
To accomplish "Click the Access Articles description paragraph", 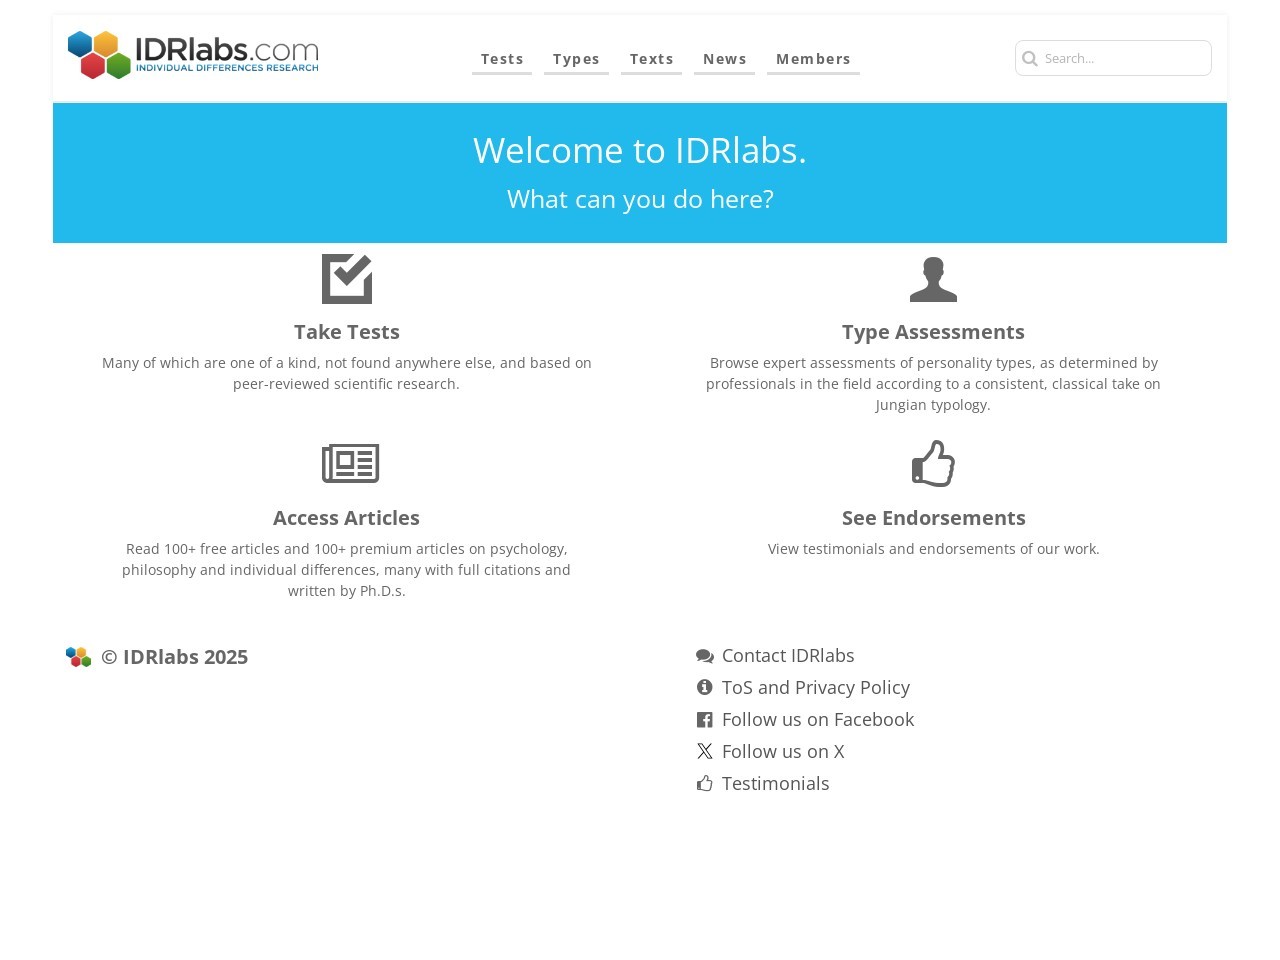I will (346, 570).
